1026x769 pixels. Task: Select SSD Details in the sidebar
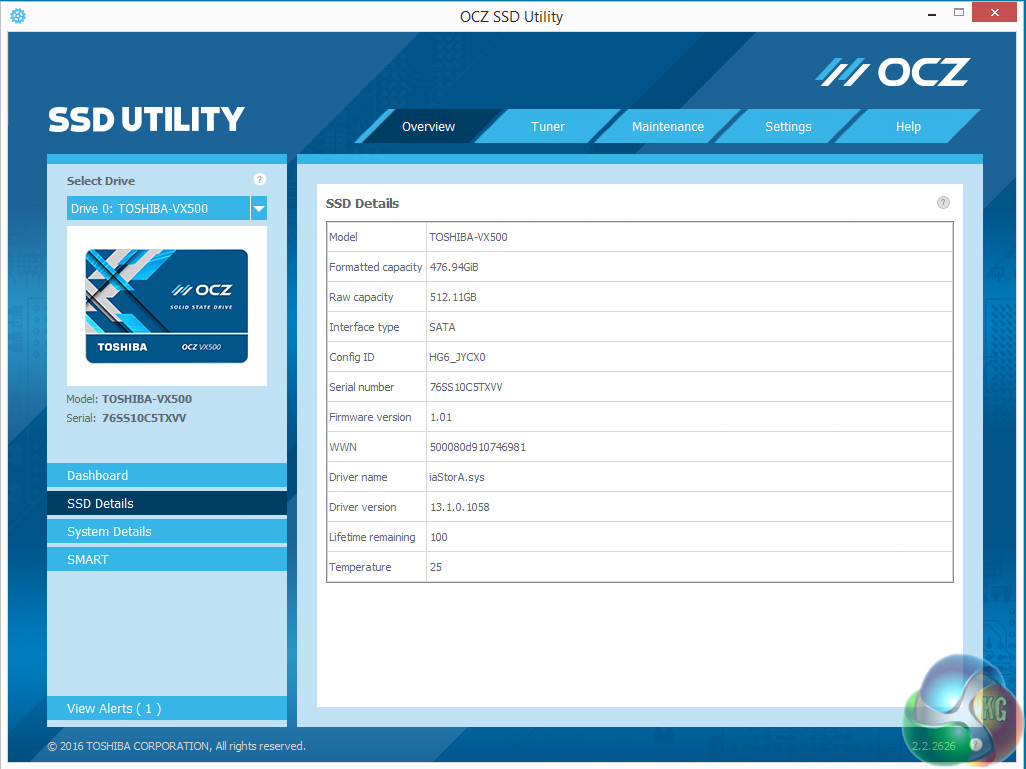coord(166,504)
